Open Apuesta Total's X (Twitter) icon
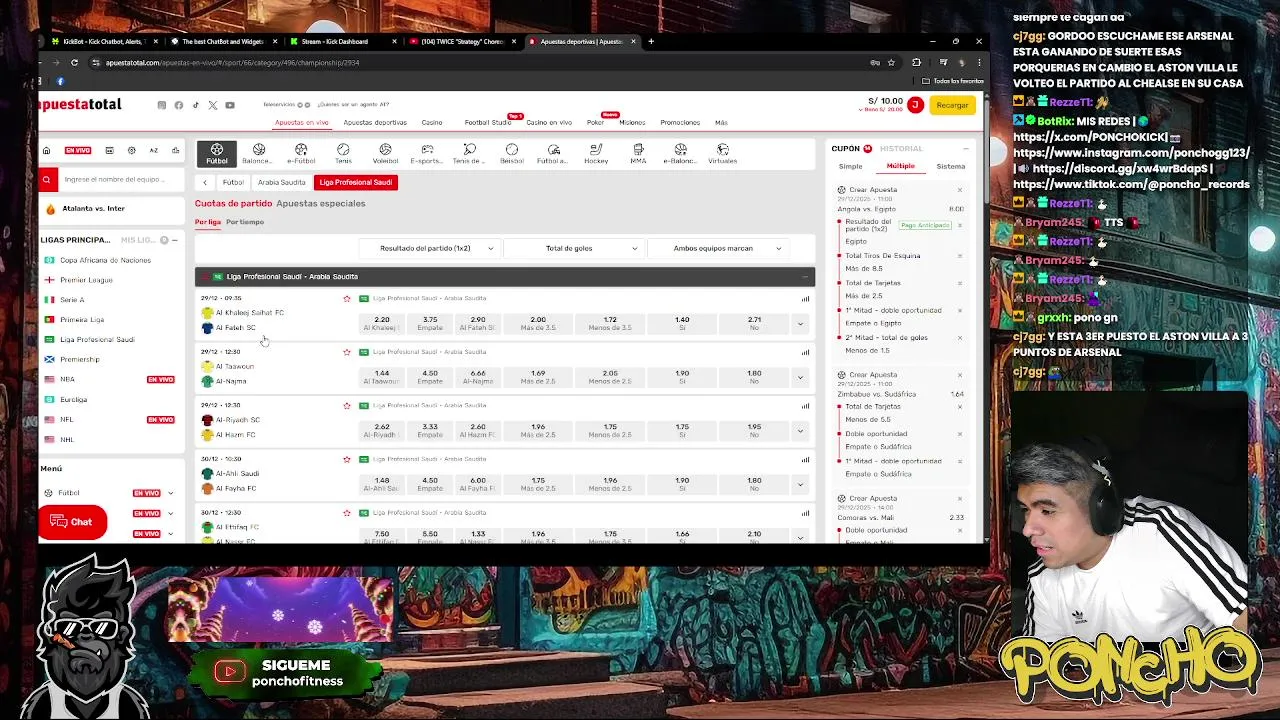Image resolution: width=1280 pixels, height=720 pixels. coord(212,105)
